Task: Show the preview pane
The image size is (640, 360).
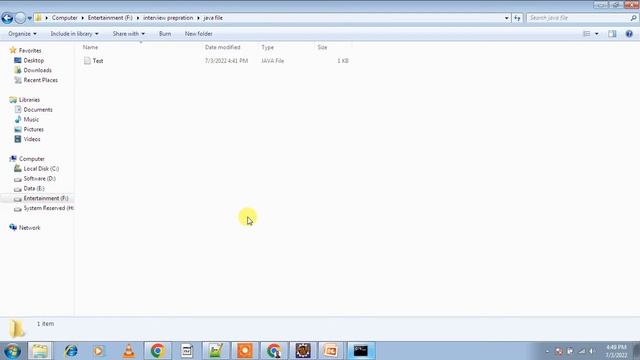Action: pos(612,34)
